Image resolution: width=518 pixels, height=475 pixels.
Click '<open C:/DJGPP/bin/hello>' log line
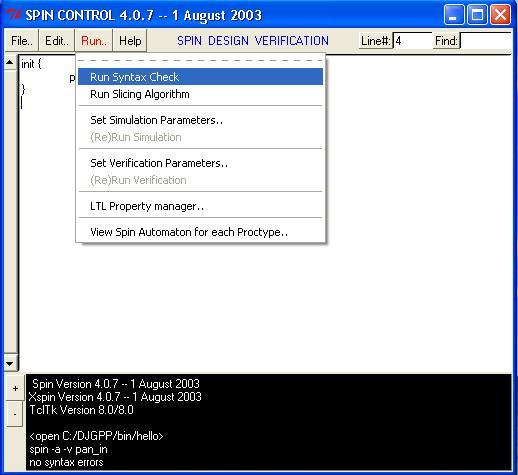tap(96, 436)
